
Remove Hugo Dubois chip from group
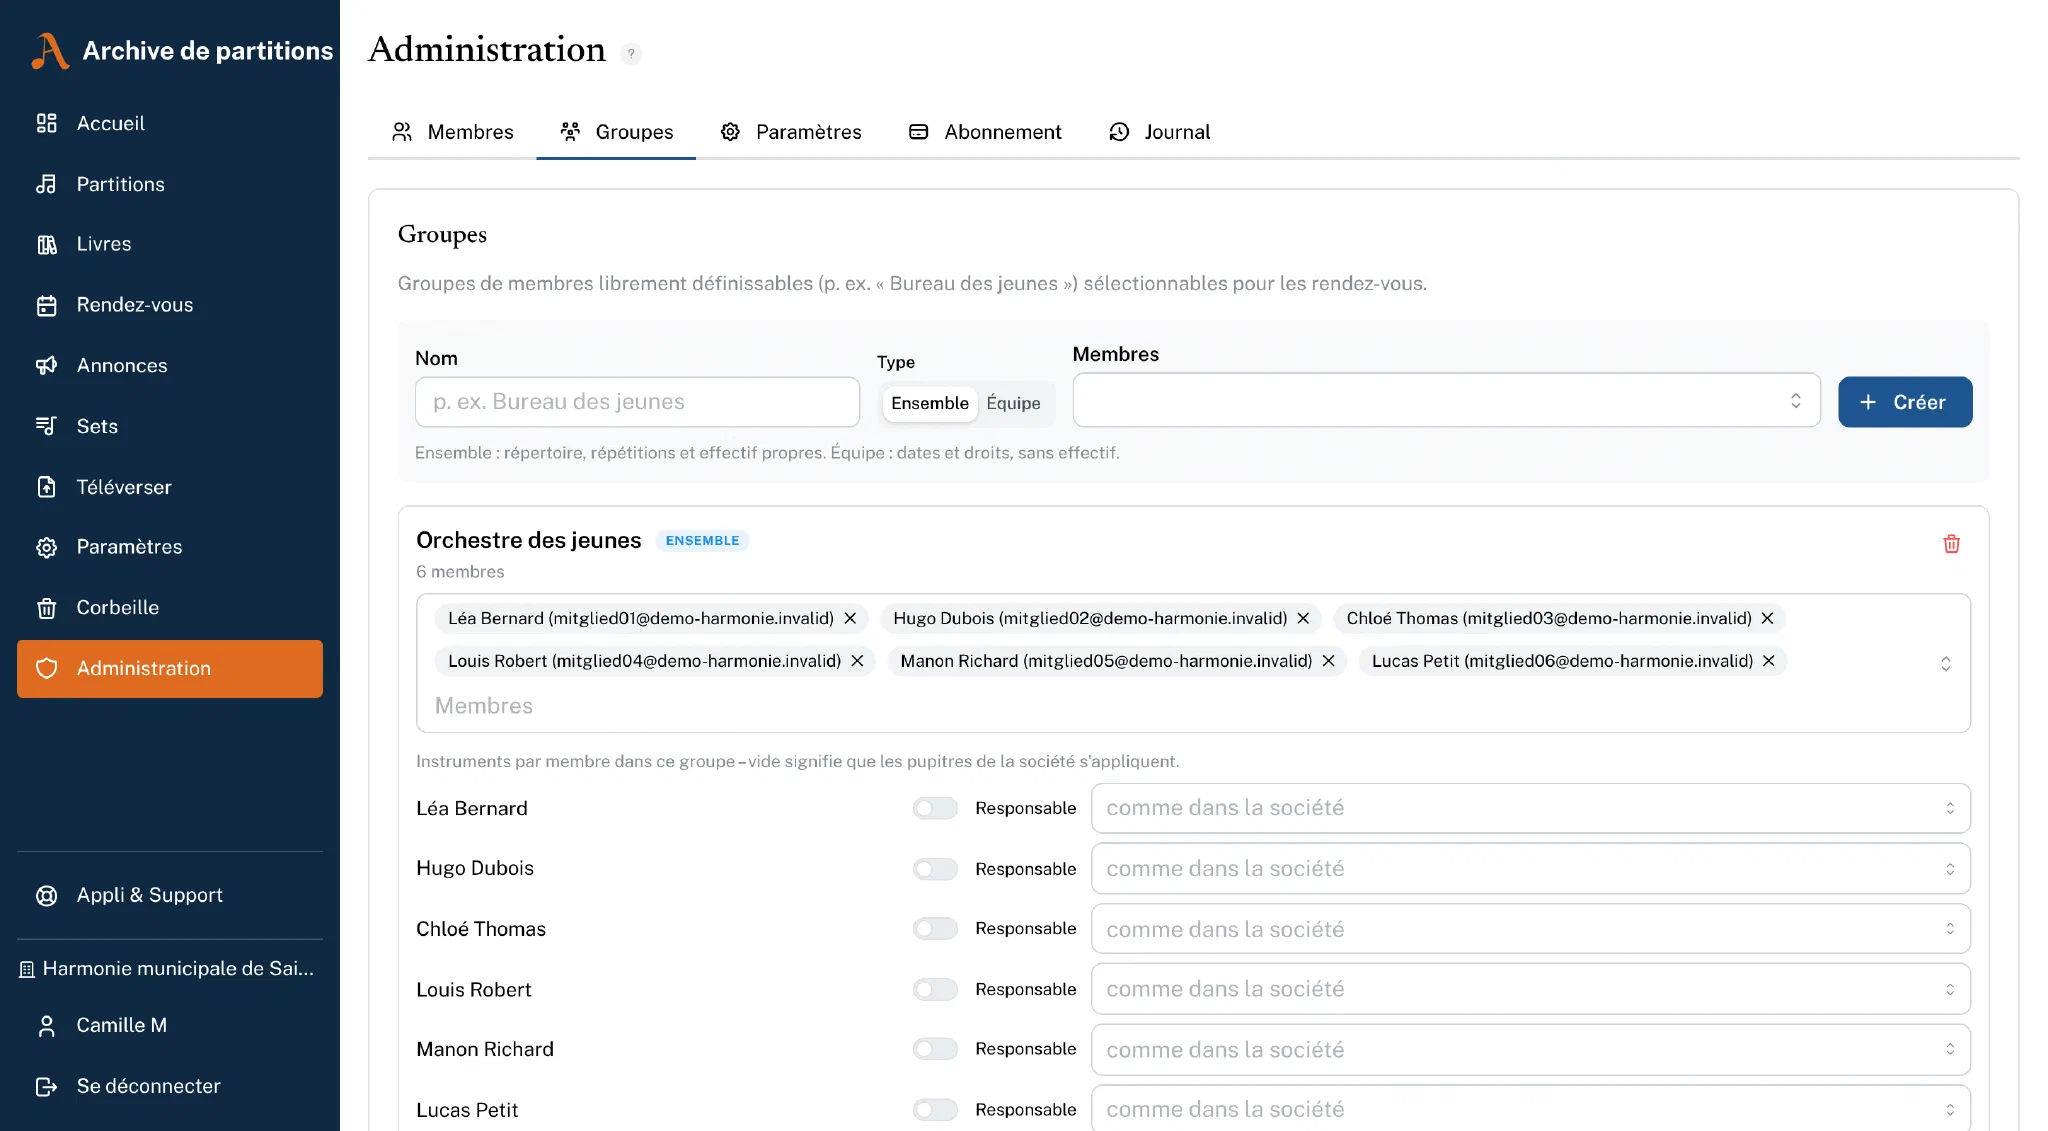1303,618
